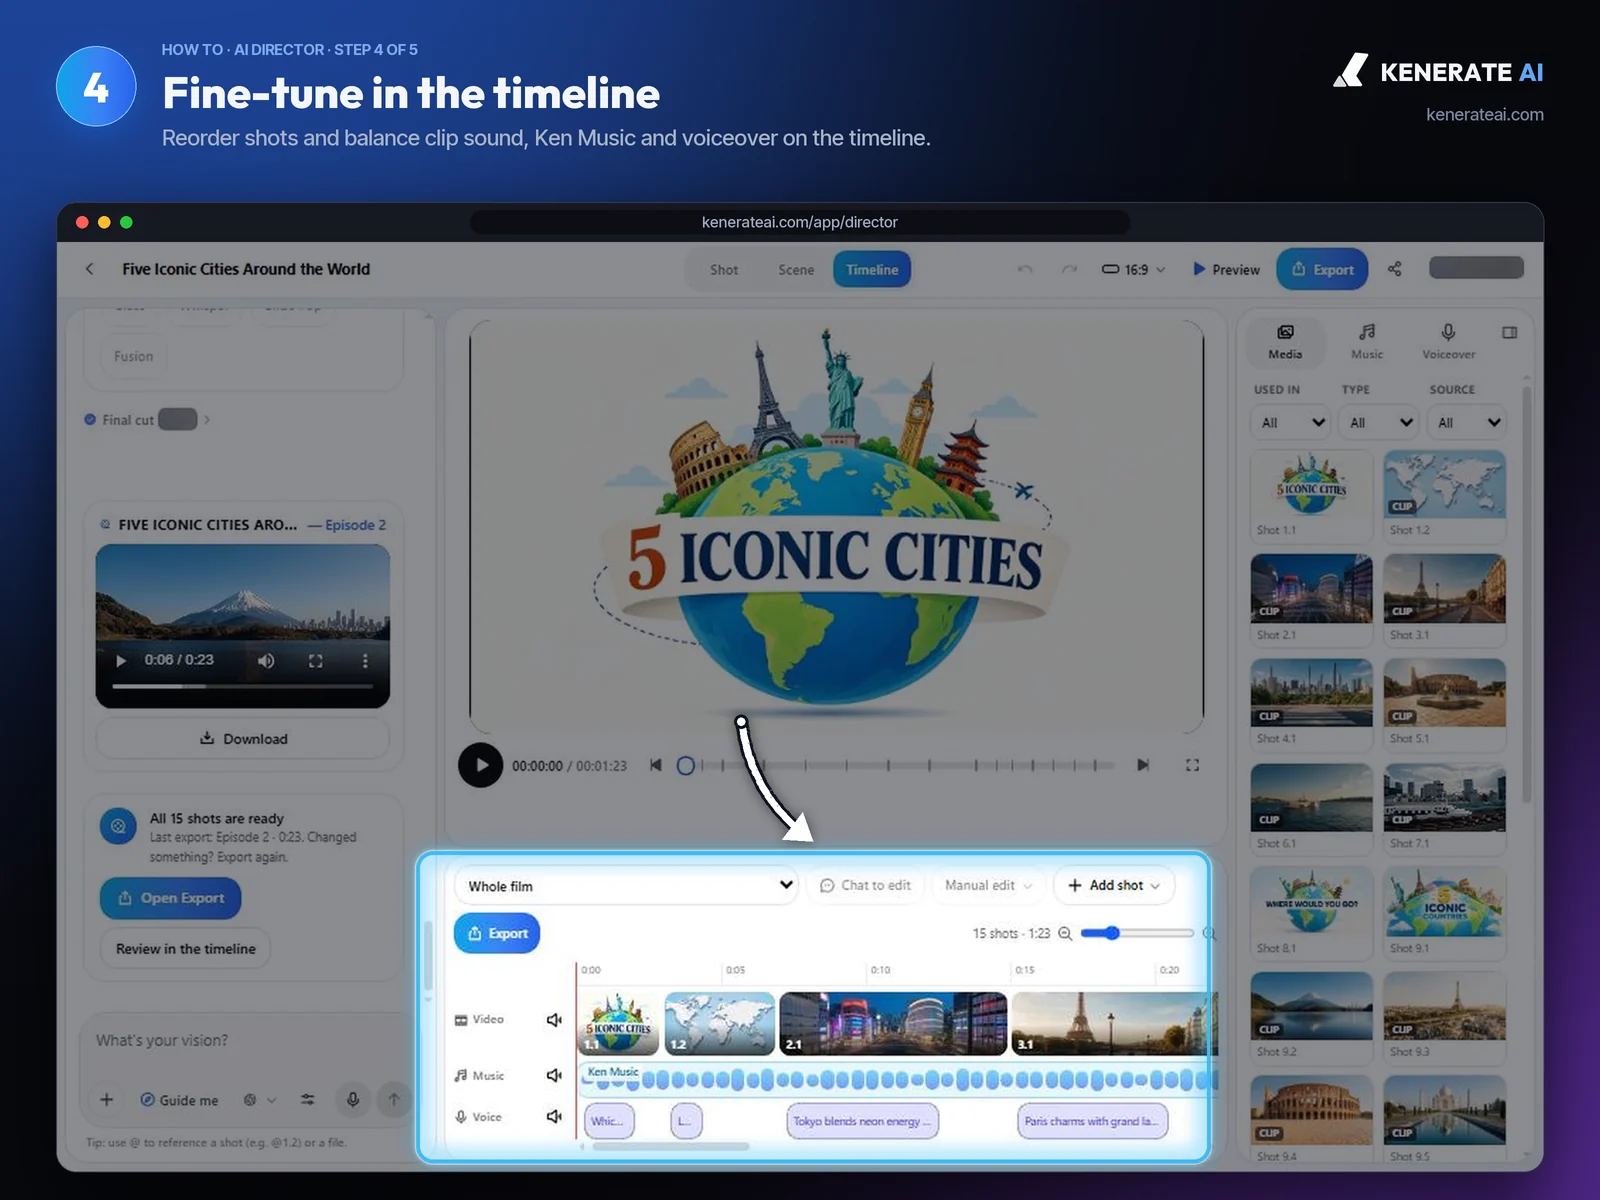Play the Episode 2 export video
The width and height of the screenshot is (1600, 1200).
pyautogui.click(x=121, y=660)
